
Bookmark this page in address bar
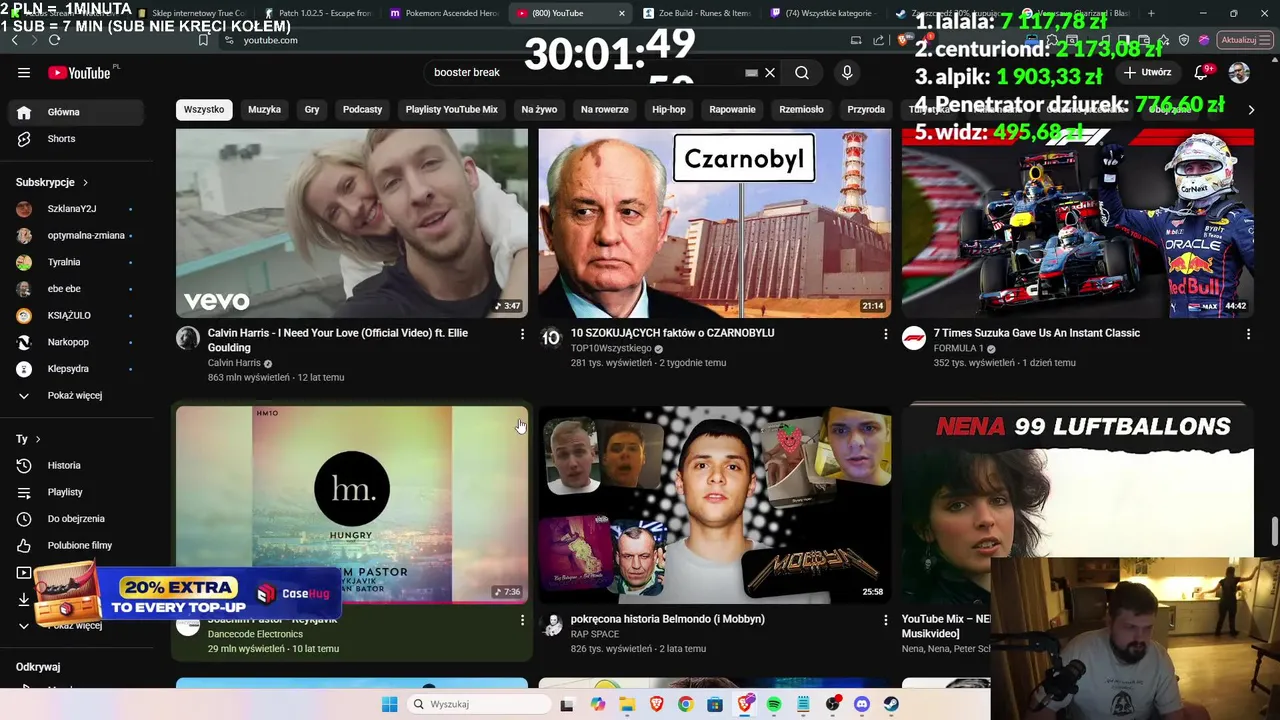coord(203,40)
